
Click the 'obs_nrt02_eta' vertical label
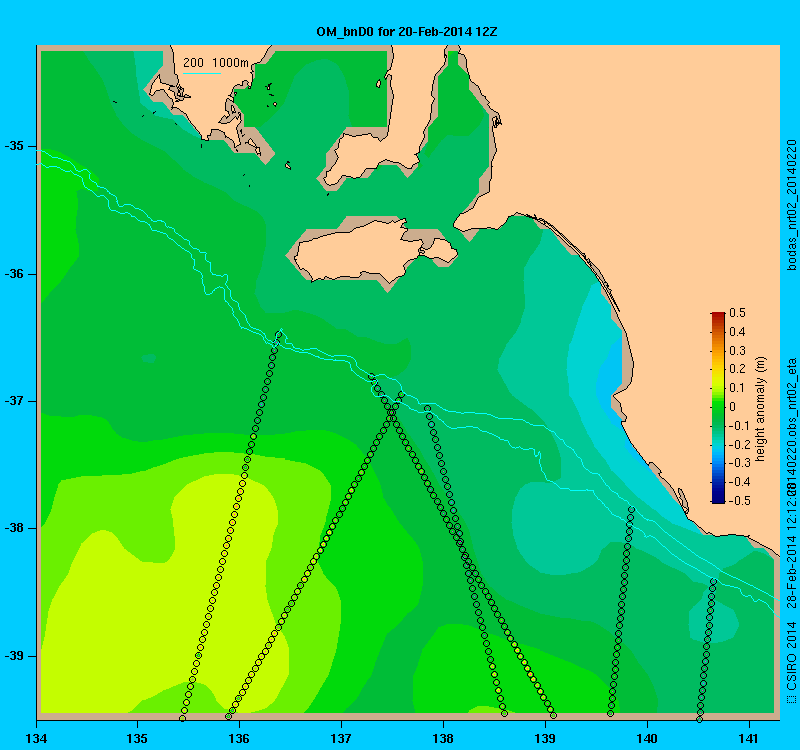pyautogui.click(x=791, y=398)
